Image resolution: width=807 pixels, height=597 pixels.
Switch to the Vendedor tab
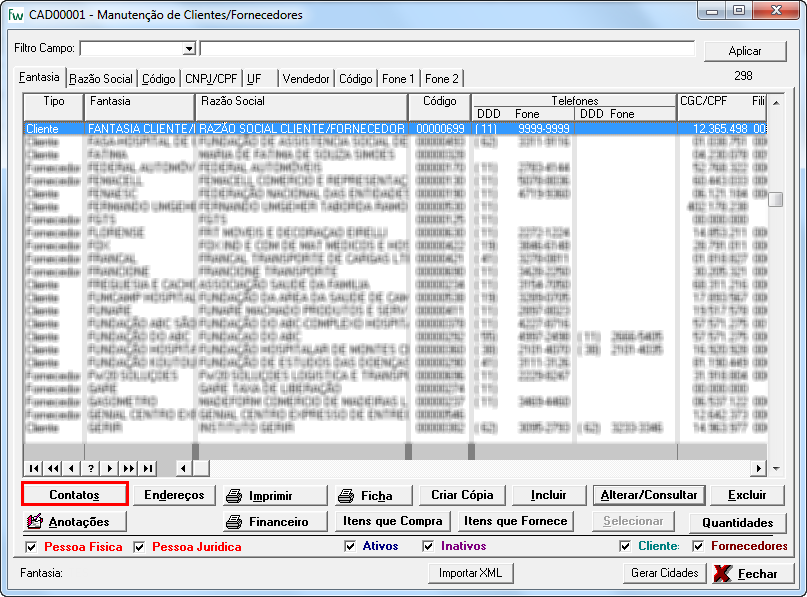306,79
